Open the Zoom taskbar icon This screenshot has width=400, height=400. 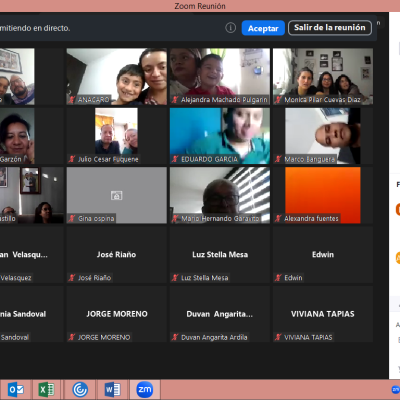click(144, 389)
